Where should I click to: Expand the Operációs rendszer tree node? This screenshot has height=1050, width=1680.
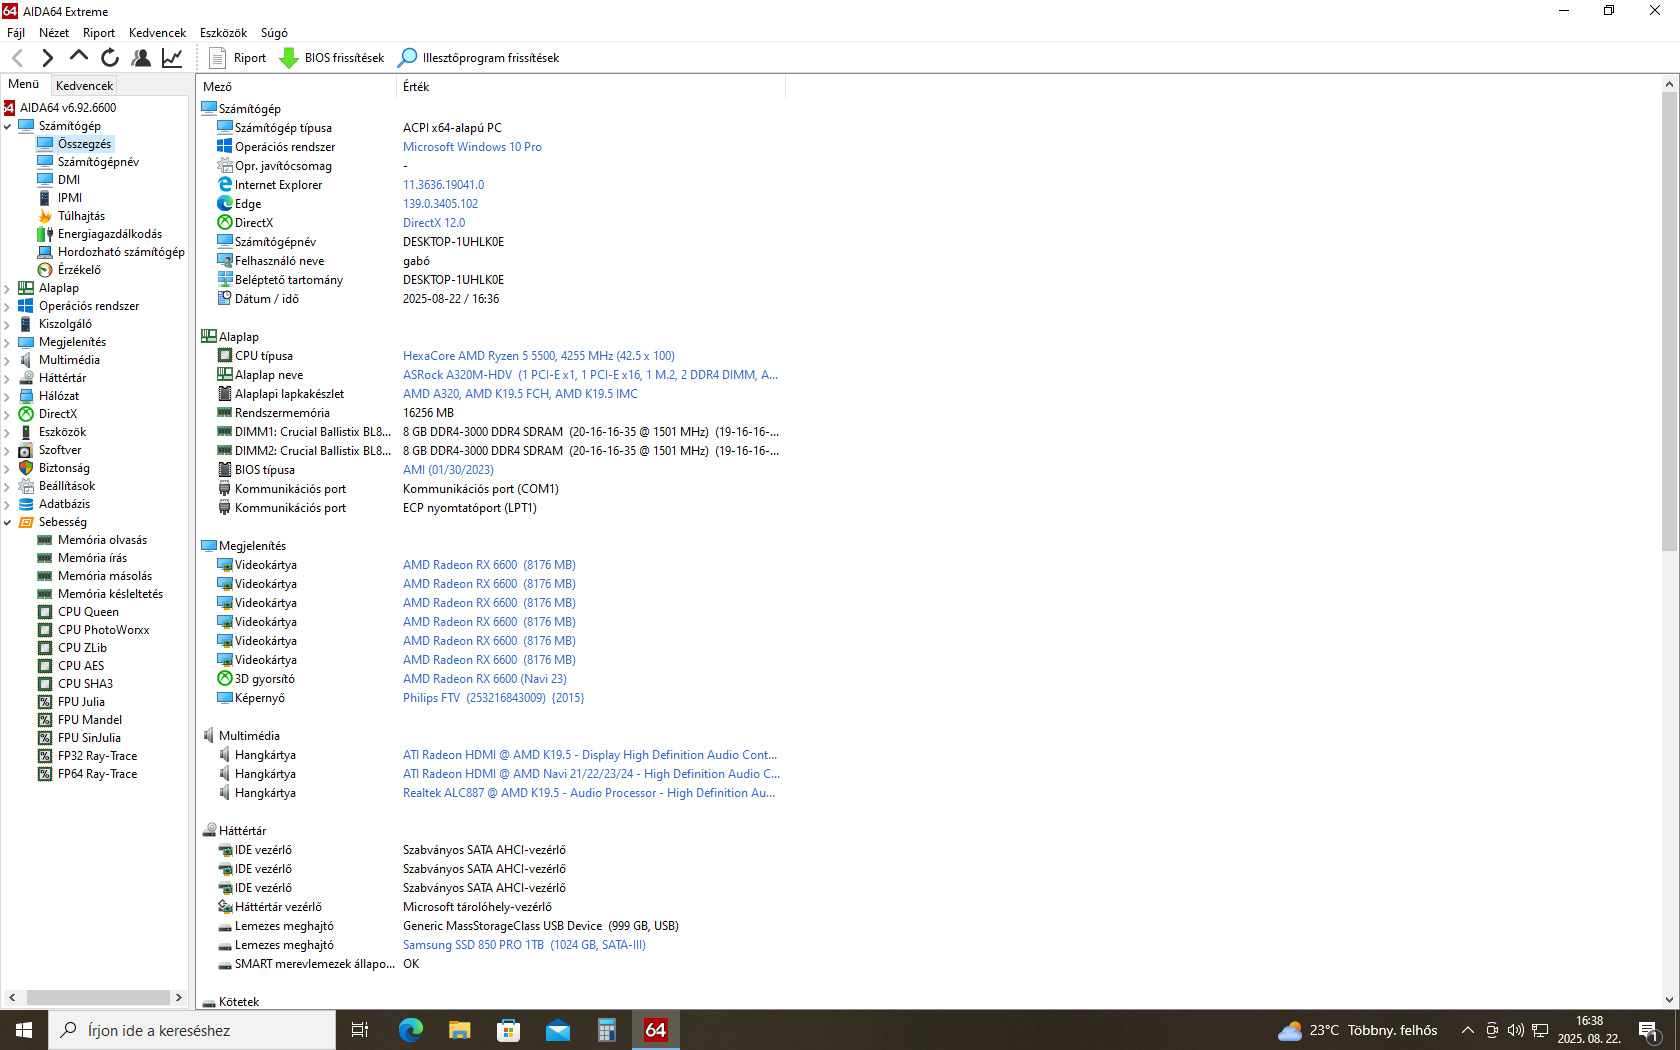pos(8,306)
